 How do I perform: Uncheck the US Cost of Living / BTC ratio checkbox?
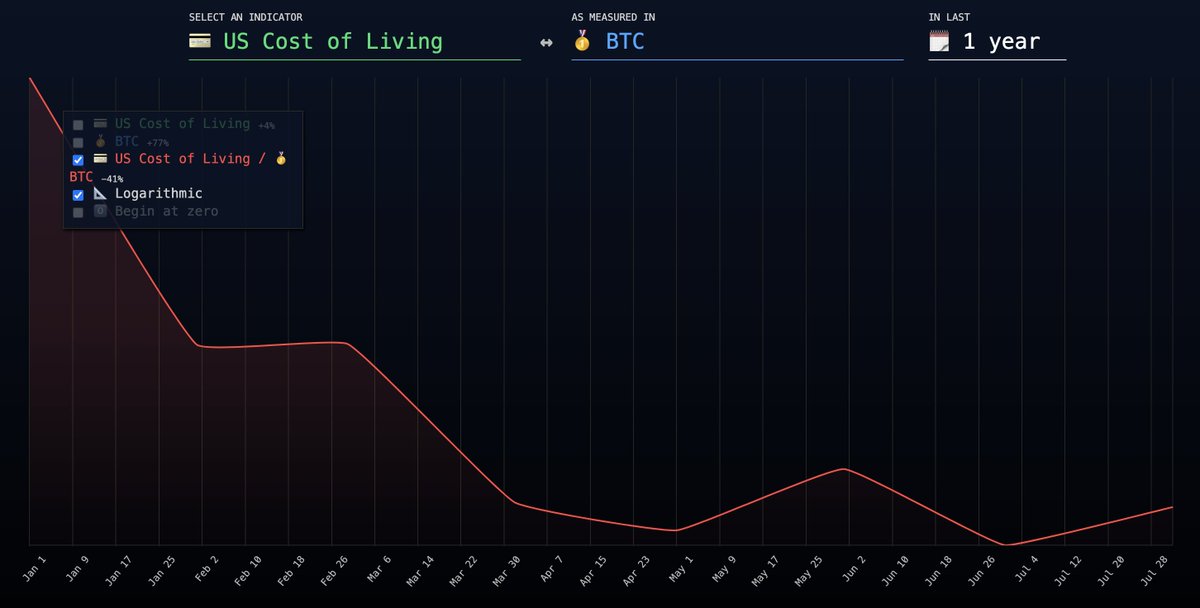click(x=78, y=160)
